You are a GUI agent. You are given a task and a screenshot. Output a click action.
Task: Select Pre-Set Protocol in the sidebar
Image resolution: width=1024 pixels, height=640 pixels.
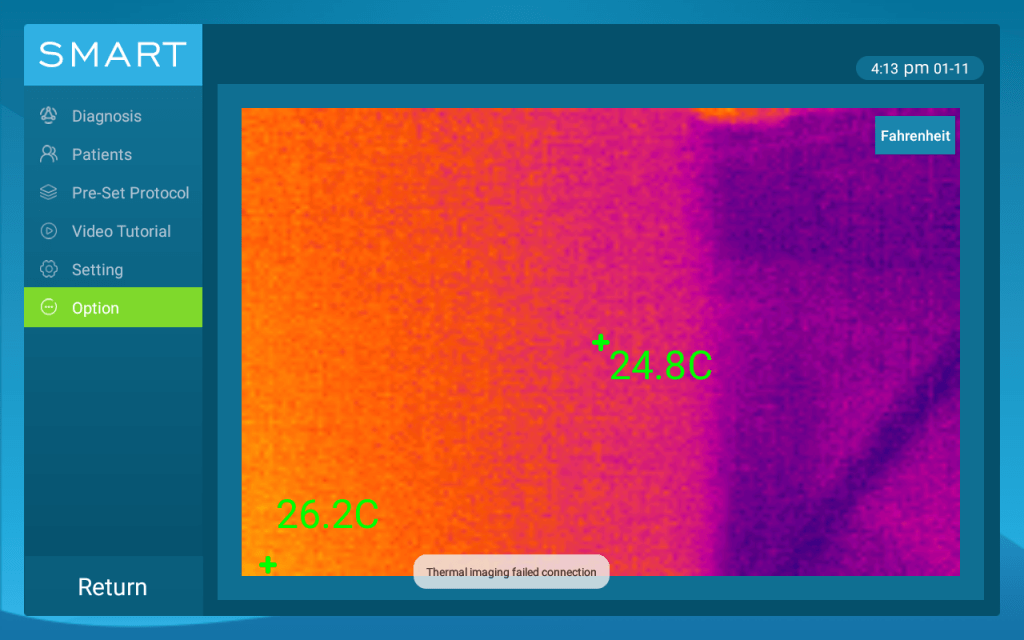pyautogui.click(x=130, y=193)
